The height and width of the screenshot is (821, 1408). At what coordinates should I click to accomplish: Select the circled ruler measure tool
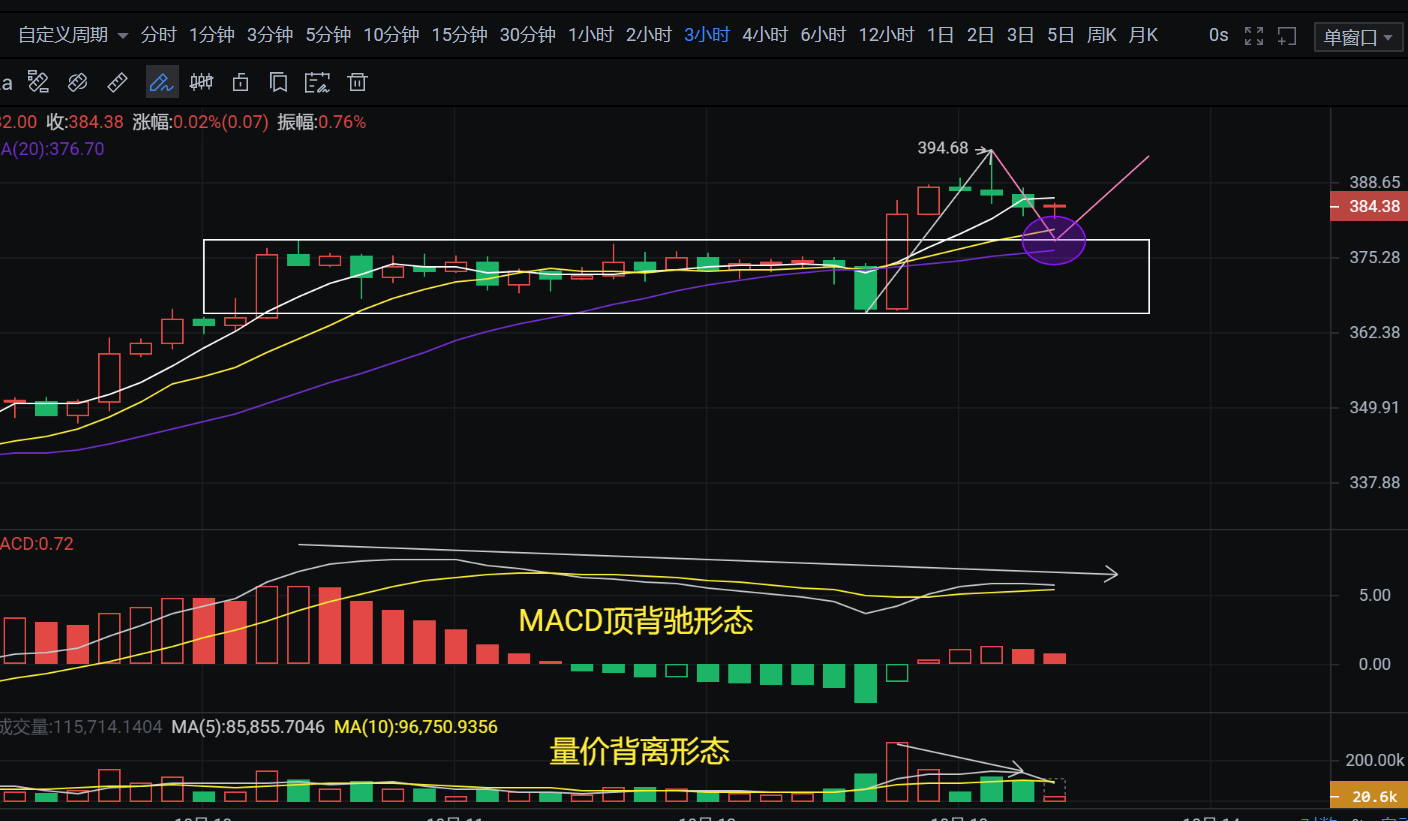77,82
